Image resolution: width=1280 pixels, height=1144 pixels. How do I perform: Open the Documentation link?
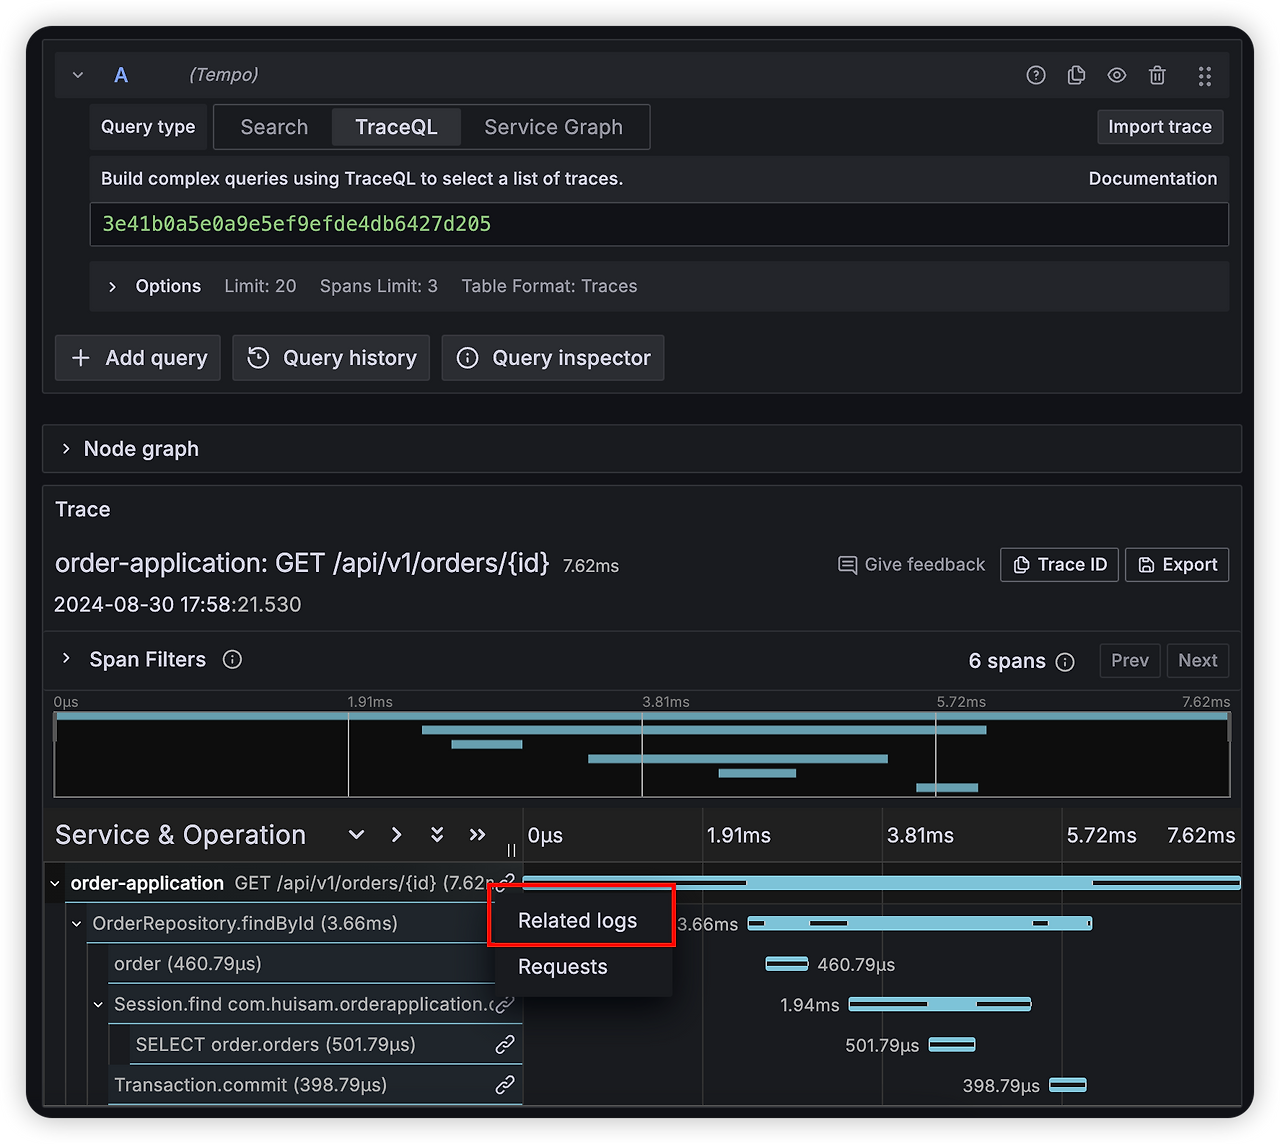point(1153,179)
